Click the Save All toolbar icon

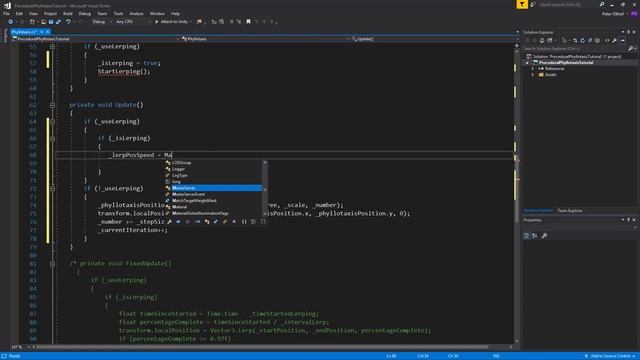click(x=58, y=22)
